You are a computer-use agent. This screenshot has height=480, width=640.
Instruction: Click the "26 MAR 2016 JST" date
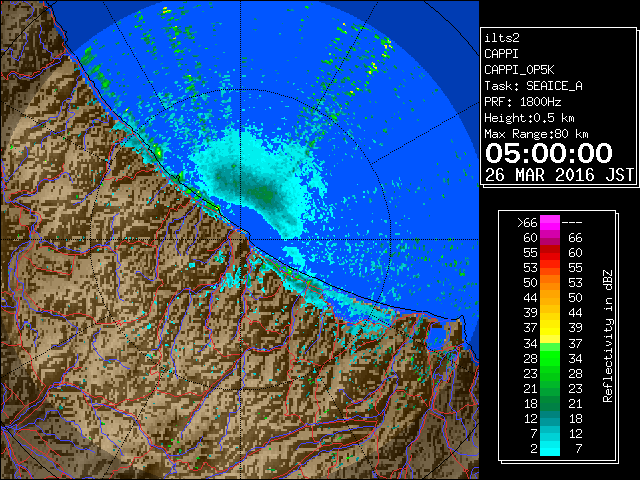point(560,175)
